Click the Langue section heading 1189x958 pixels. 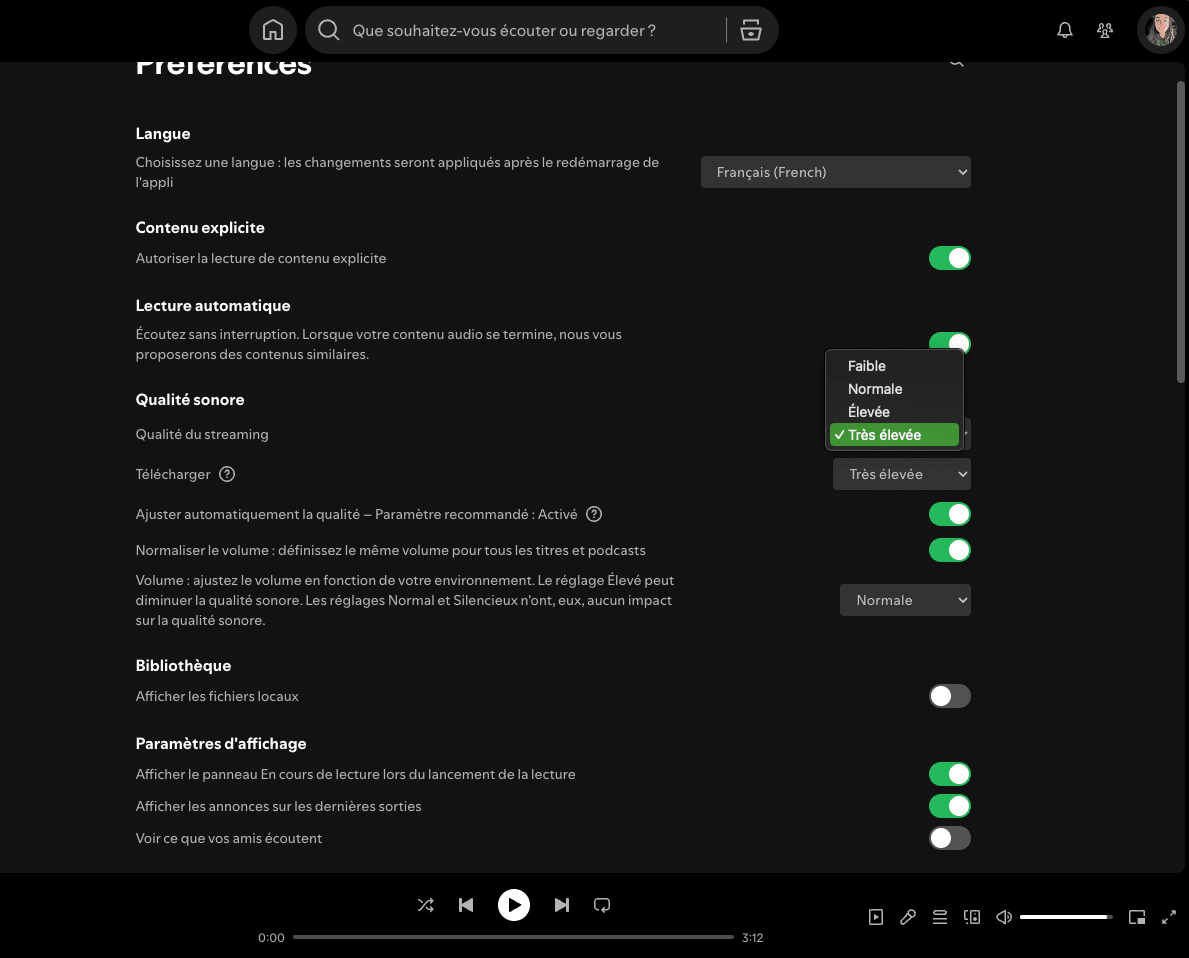pos(163,133)
